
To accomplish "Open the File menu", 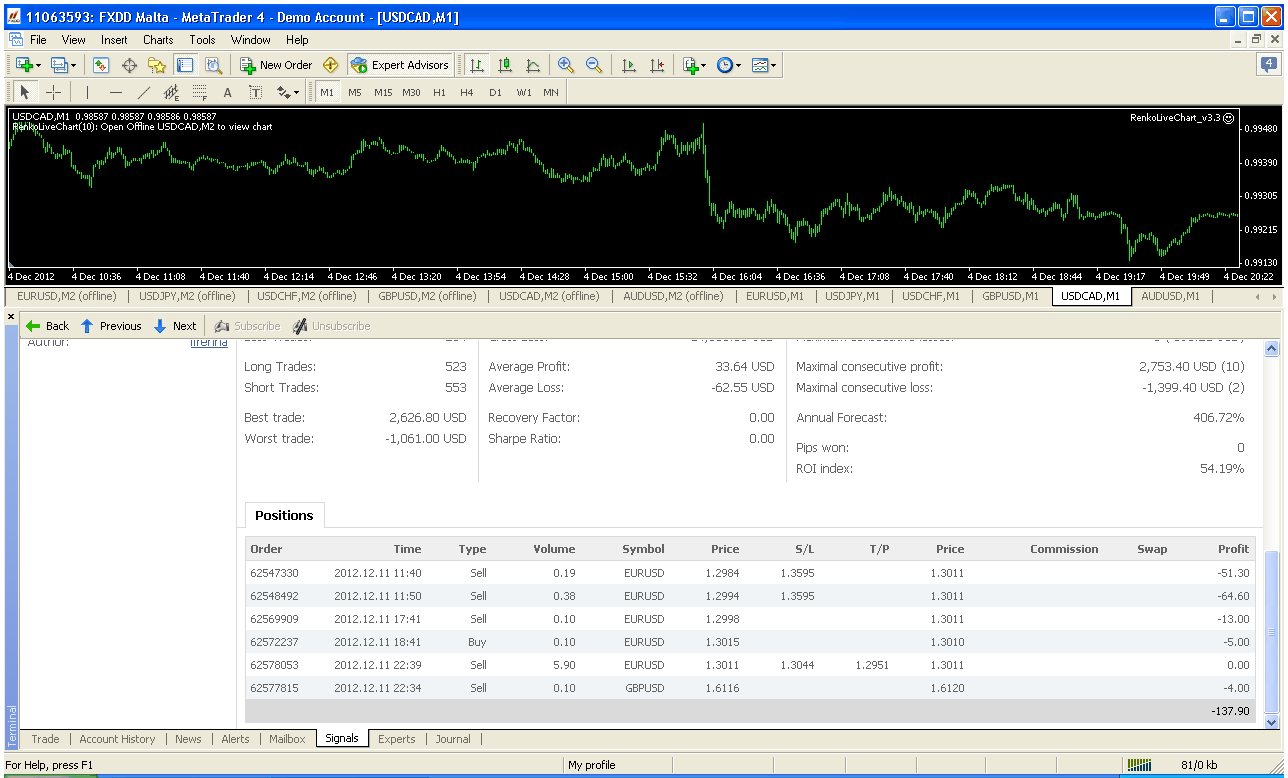I will coord(38,40).
